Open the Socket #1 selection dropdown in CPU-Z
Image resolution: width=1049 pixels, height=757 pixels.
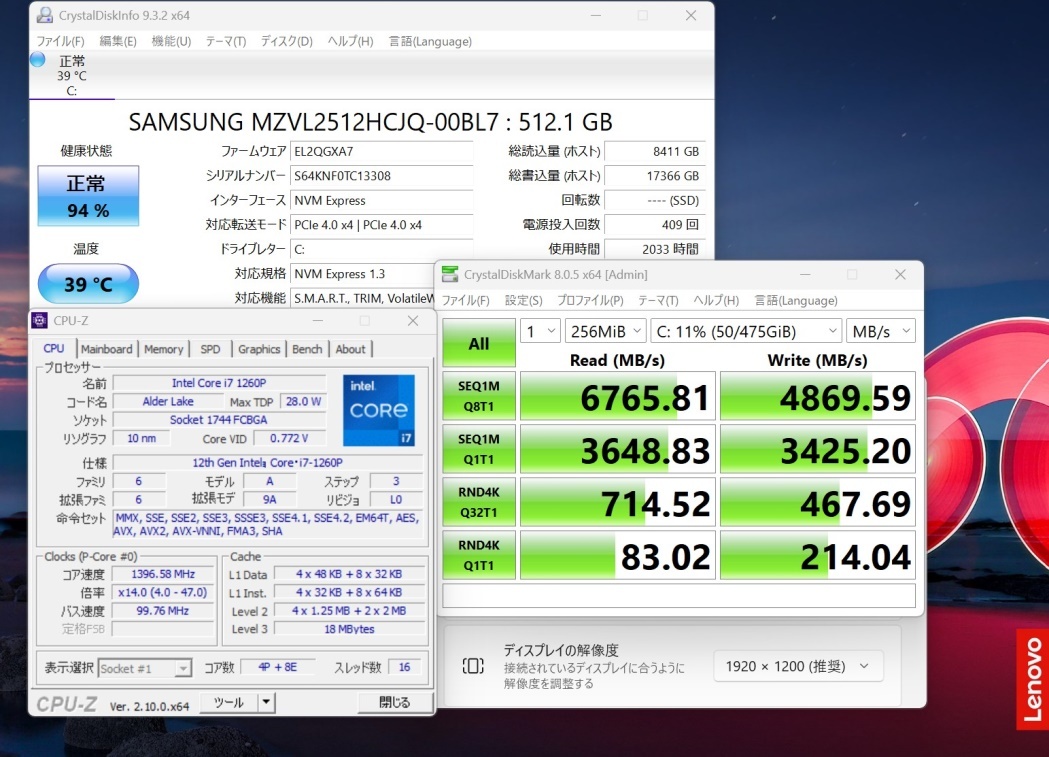(145, 668)
